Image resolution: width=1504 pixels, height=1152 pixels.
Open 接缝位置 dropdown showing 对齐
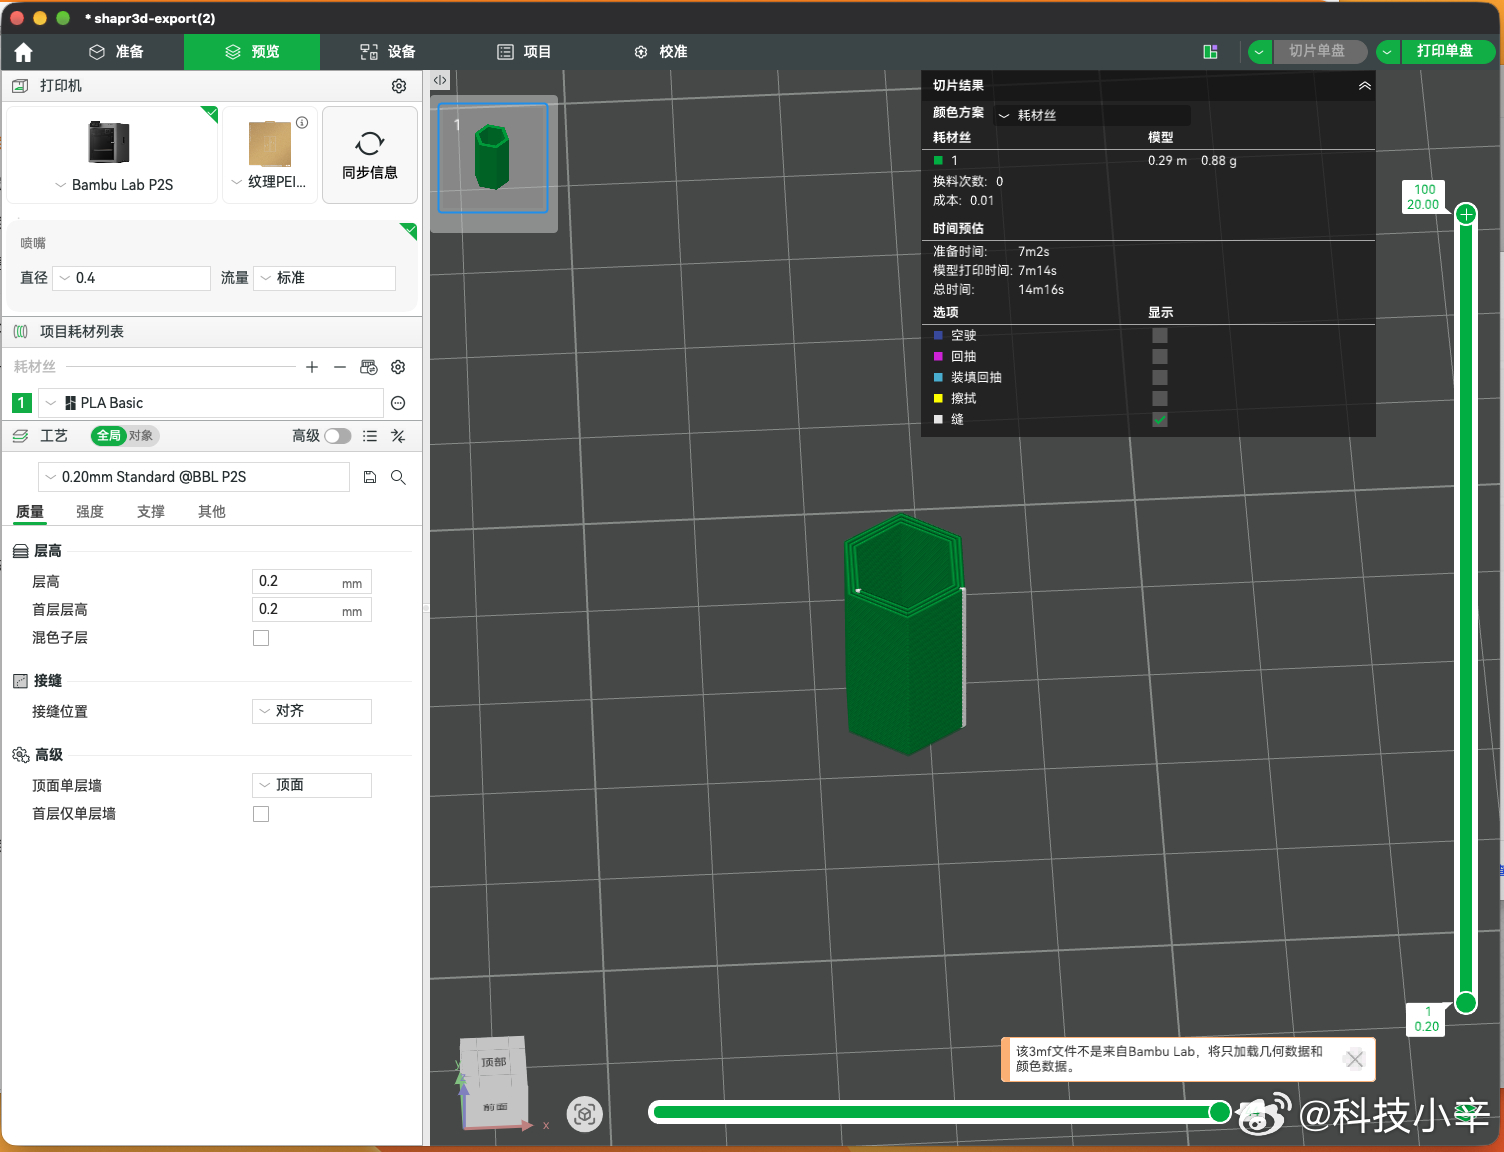(312, 711)
